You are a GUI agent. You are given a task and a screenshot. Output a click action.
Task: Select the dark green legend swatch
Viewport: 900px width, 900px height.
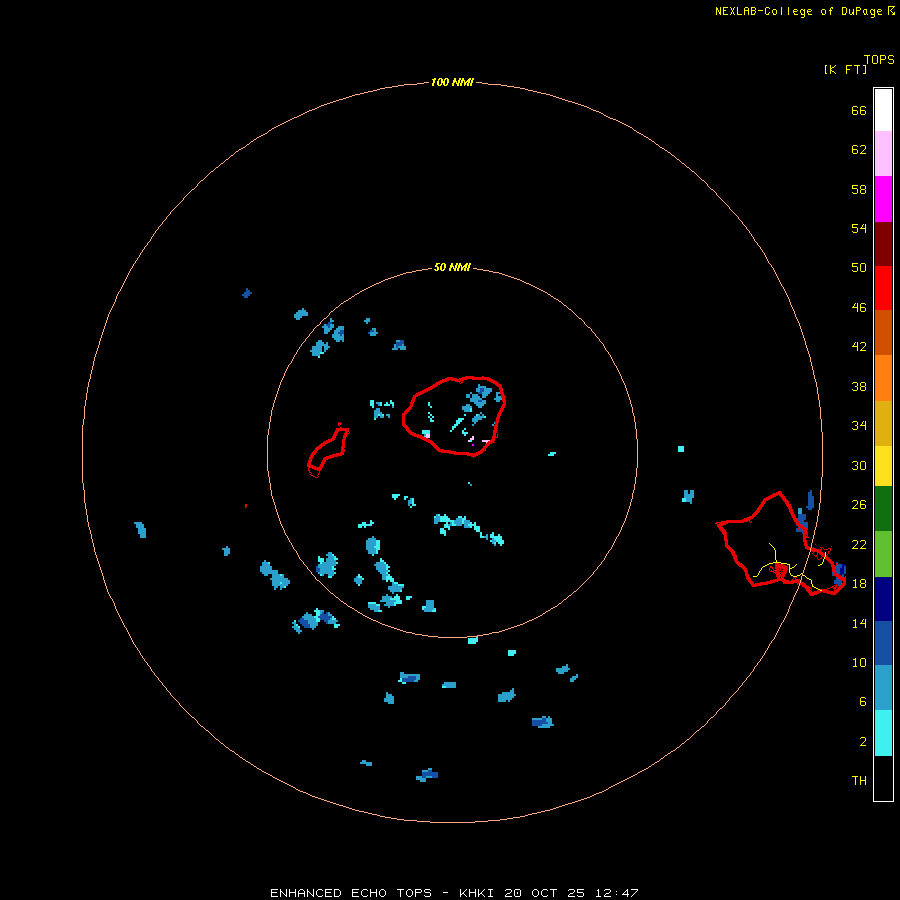(x=883, y=509)
